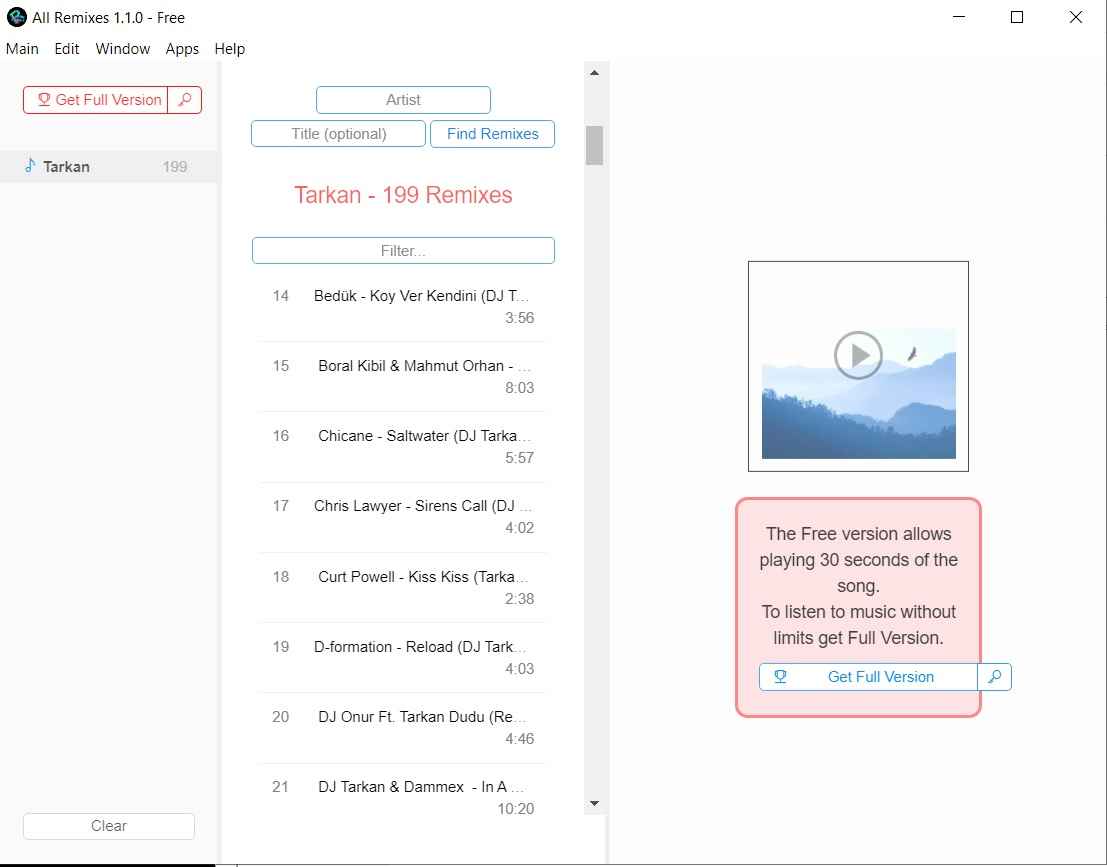Click the music note icon next to Tarkan
Image resolution: width=1107 pixels, height=867 pixels.
[x=30, y=166]
